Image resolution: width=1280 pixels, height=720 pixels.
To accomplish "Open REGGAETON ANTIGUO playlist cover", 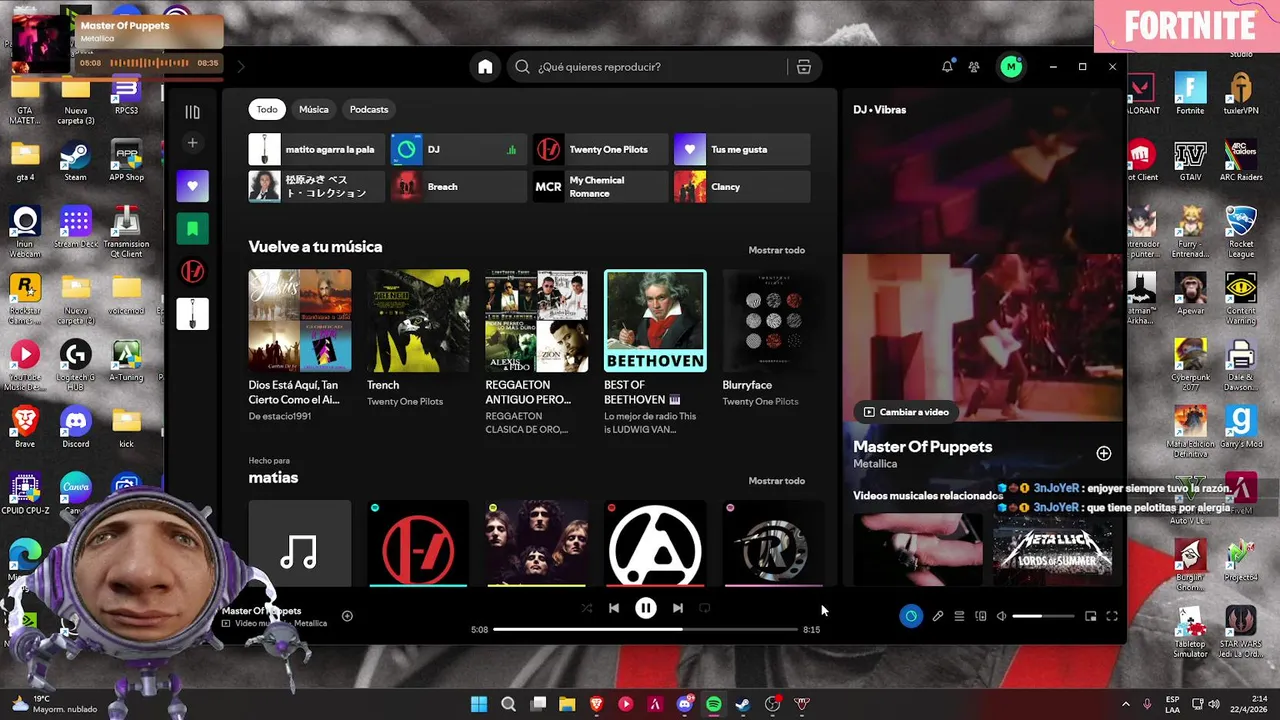I will click(536, 320).
